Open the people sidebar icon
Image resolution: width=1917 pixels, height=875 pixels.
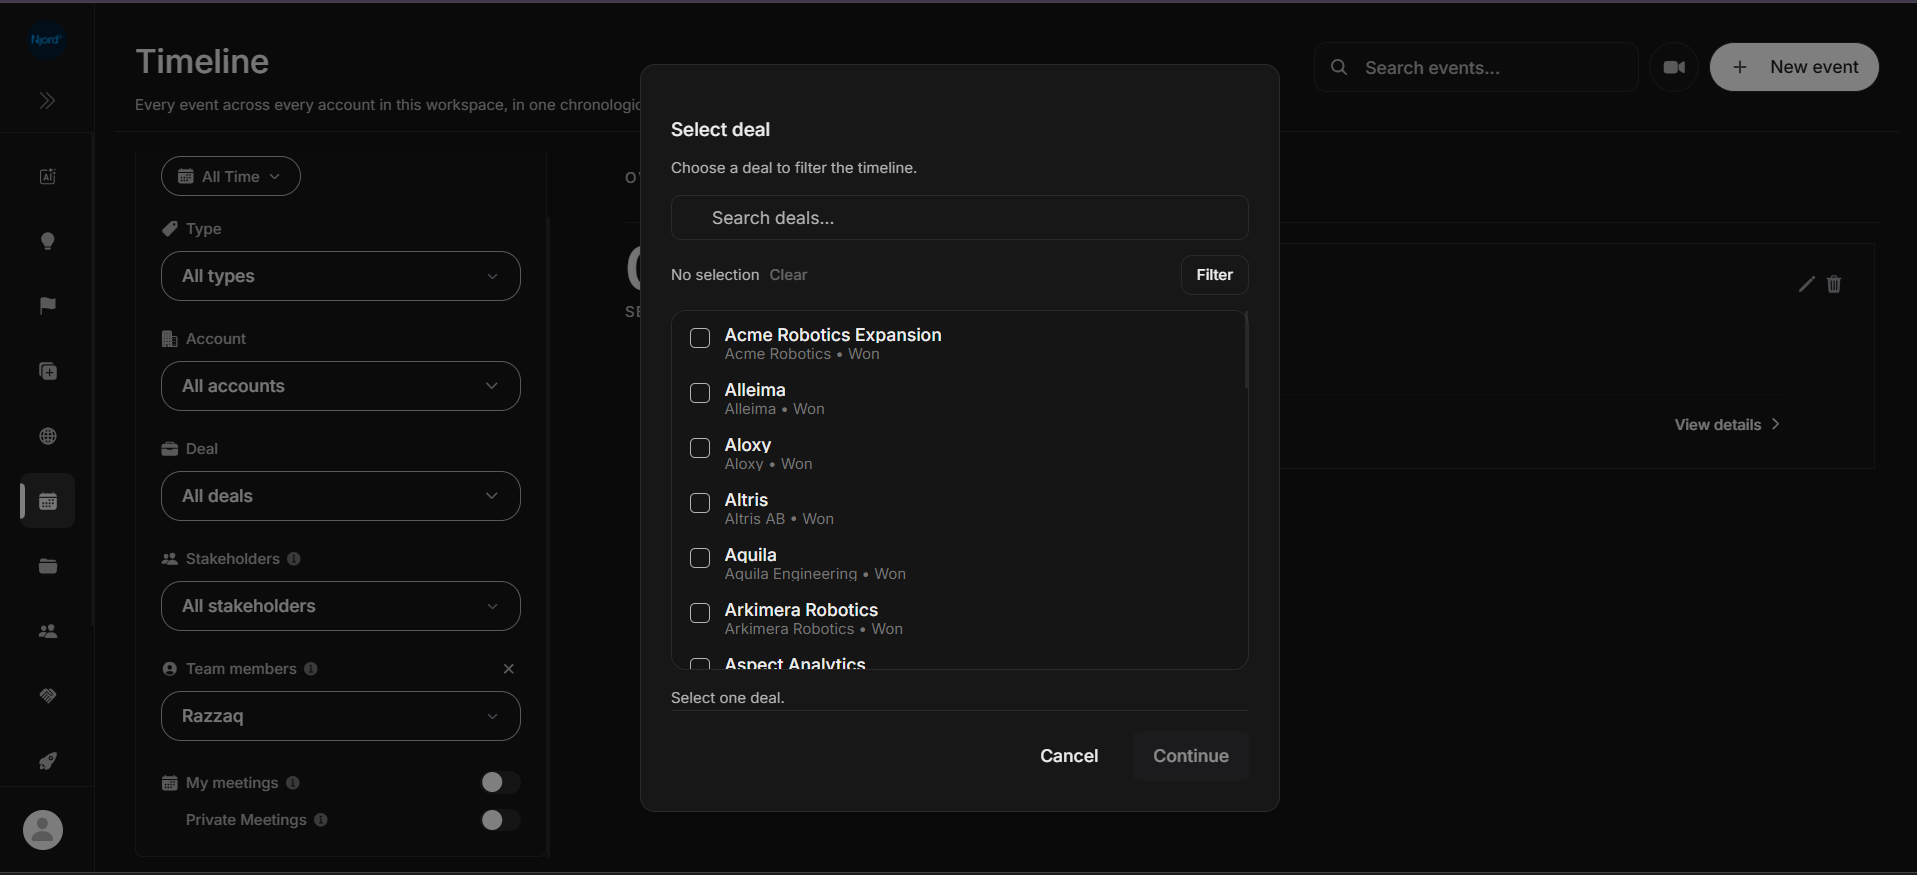click(47, 631)
